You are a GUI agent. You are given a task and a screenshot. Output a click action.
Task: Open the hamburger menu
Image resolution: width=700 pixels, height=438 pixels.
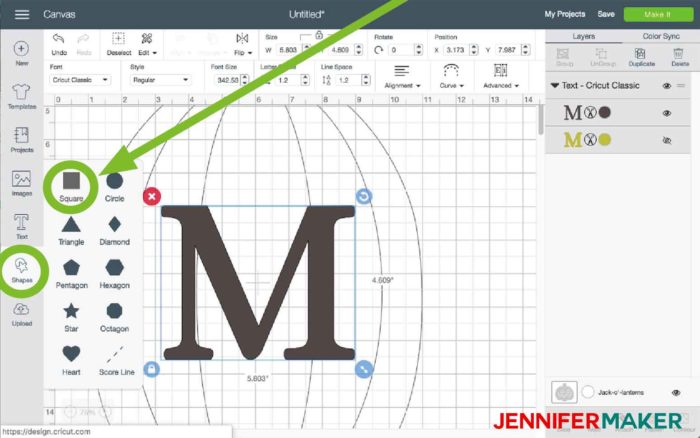coord(22,14)
